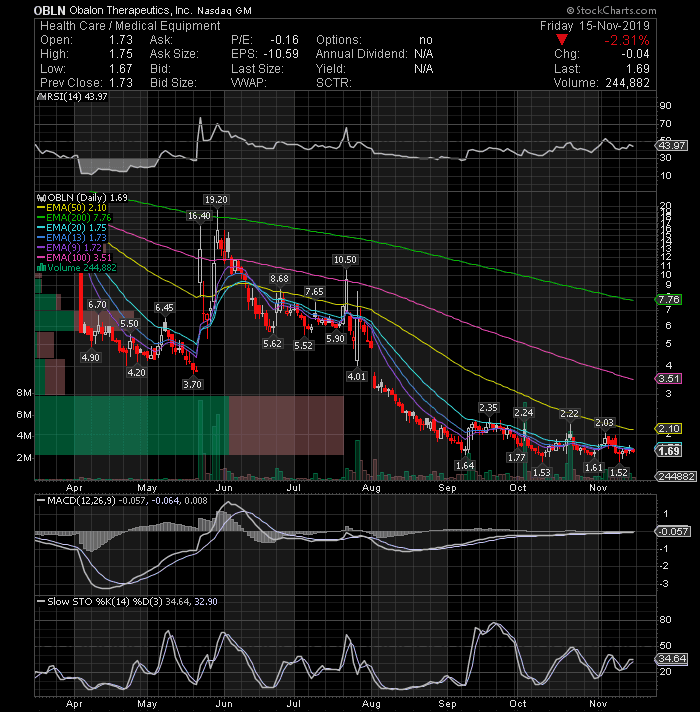700x712 pixels.
Task: Click the 1.61 low price label
Action: tap(593, 468)
